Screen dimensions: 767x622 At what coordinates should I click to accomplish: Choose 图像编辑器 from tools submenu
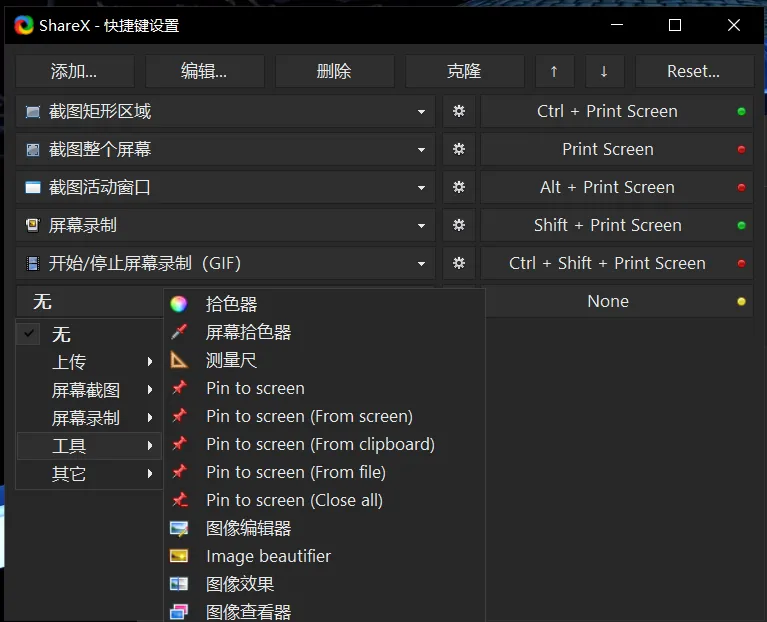(324, 528)
